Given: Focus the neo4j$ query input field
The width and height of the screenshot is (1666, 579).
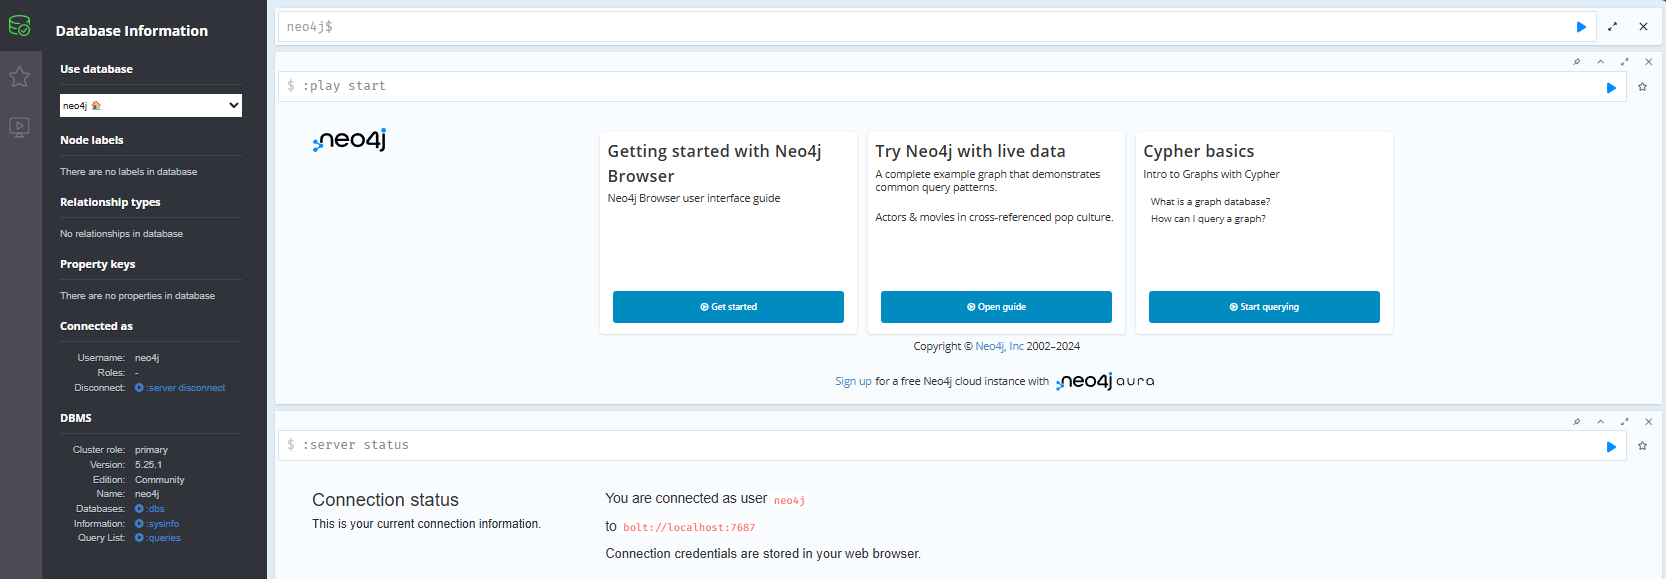Looking at the screenshot, I should click(x=920, y=27).
